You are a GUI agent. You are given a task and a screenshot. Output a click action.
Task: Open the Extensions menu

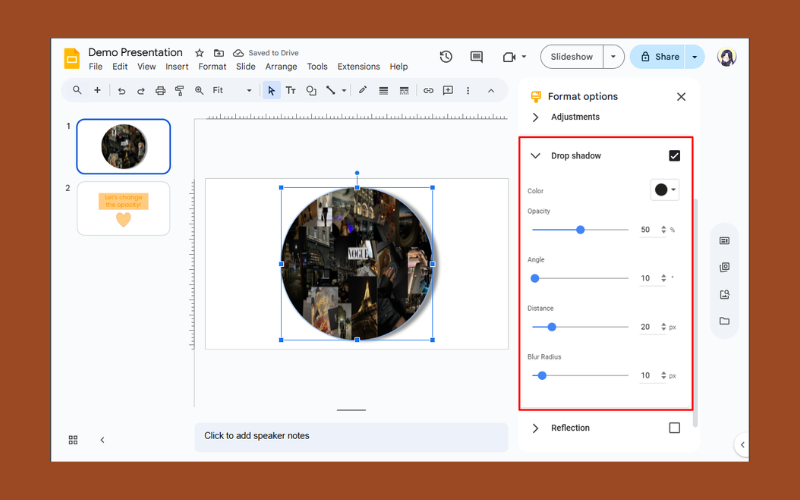point(359,67)
